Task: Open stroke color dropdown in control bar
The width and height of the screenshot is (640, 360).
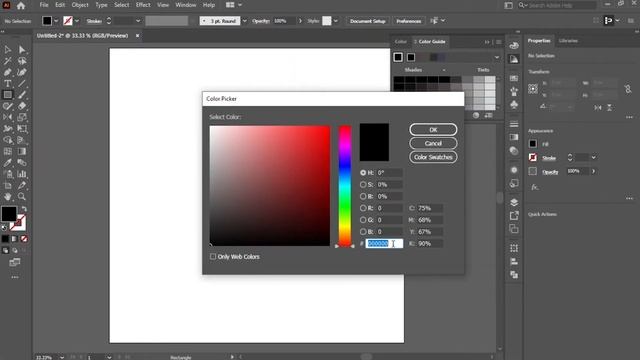Action: tap(77, 21)
